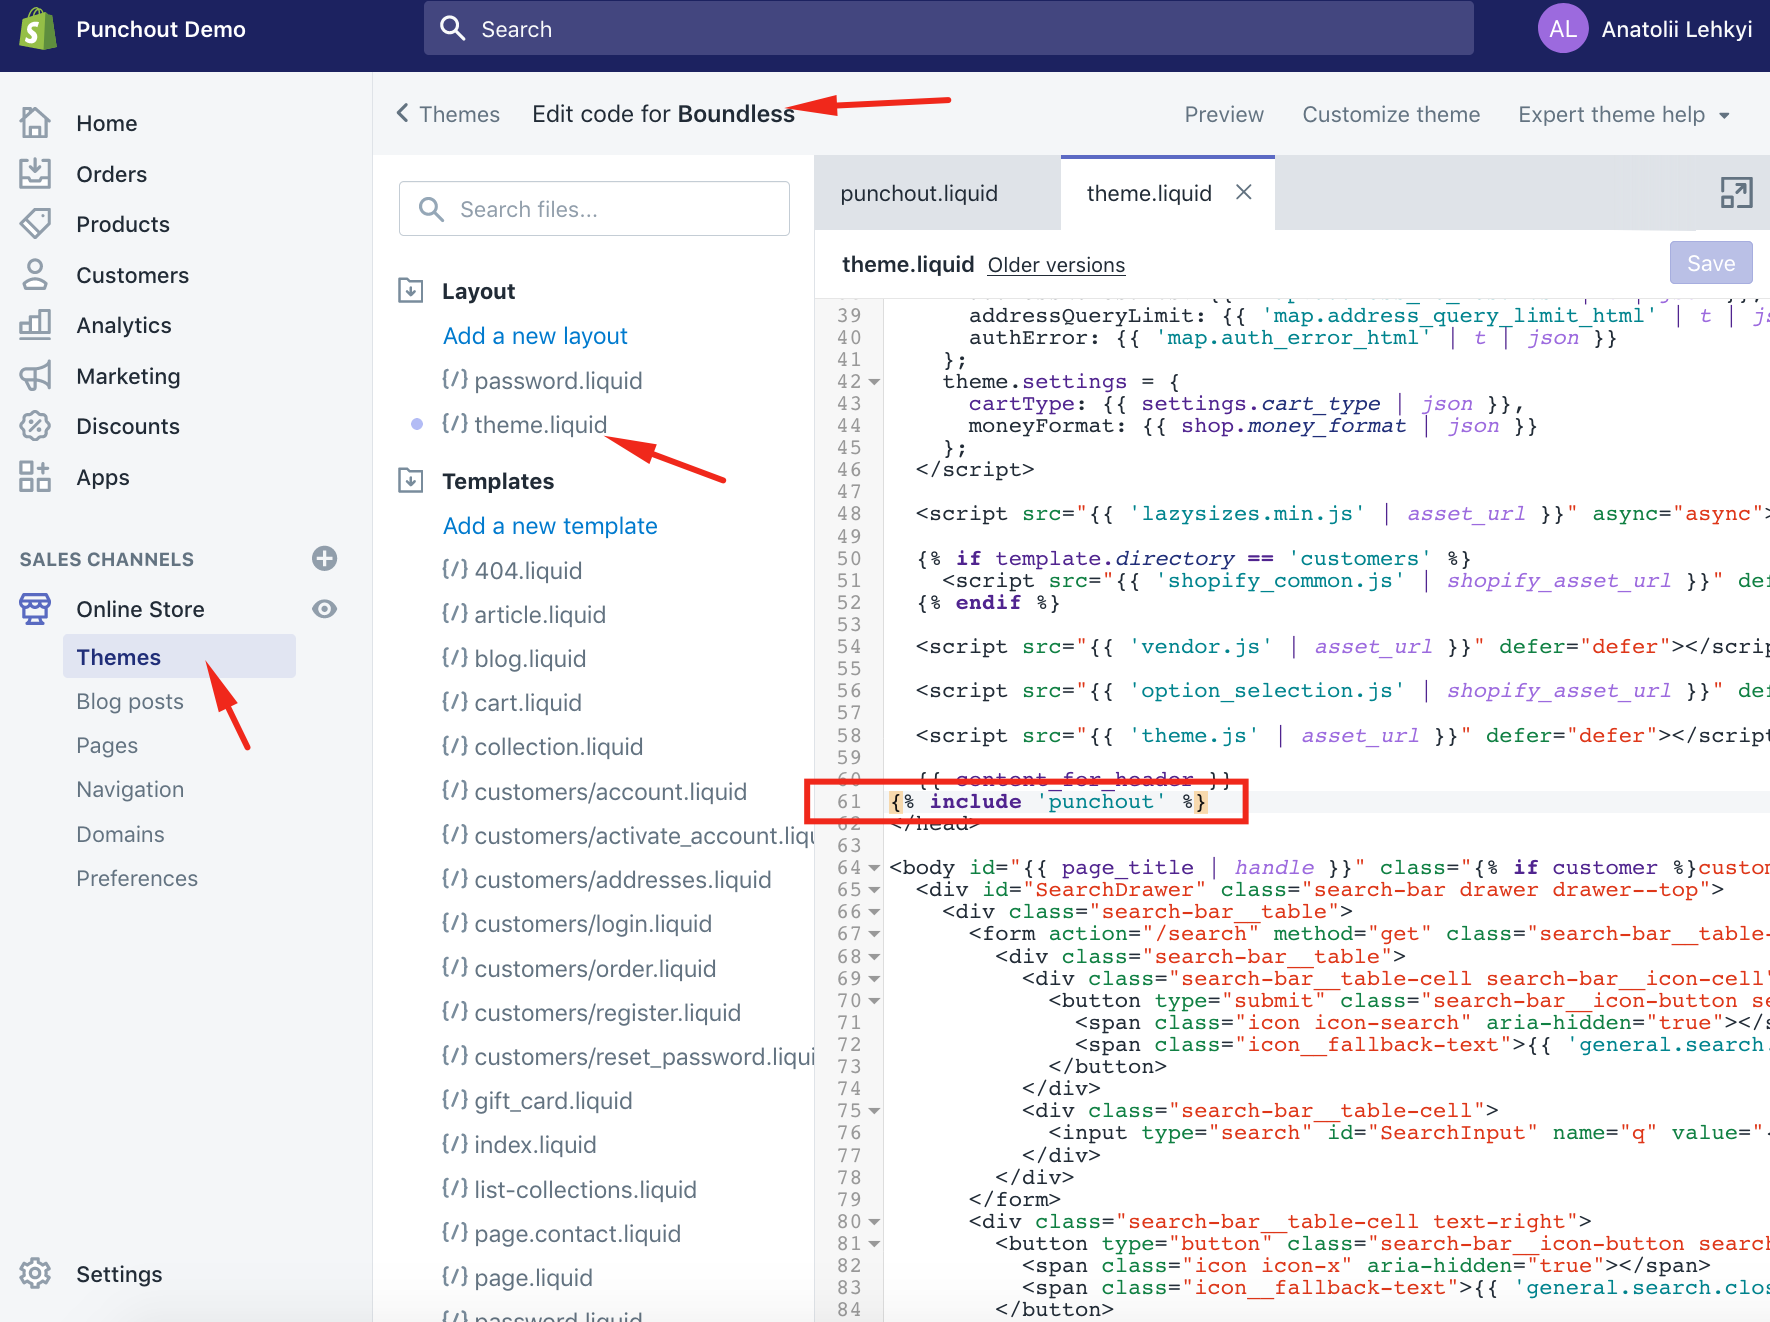Viewport: 1770px width, 1322px height.
Task: Open the Home icon in sidebar
Action: click(35, 123)
